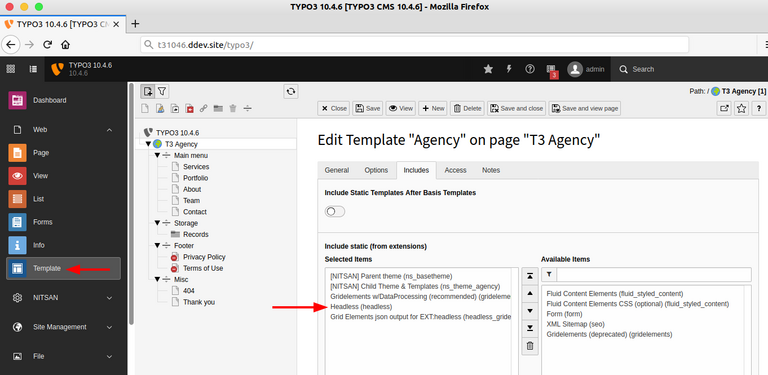Open record in new window icon
Viewport: 768px width, 375px height.
click(x=724, y=109)
